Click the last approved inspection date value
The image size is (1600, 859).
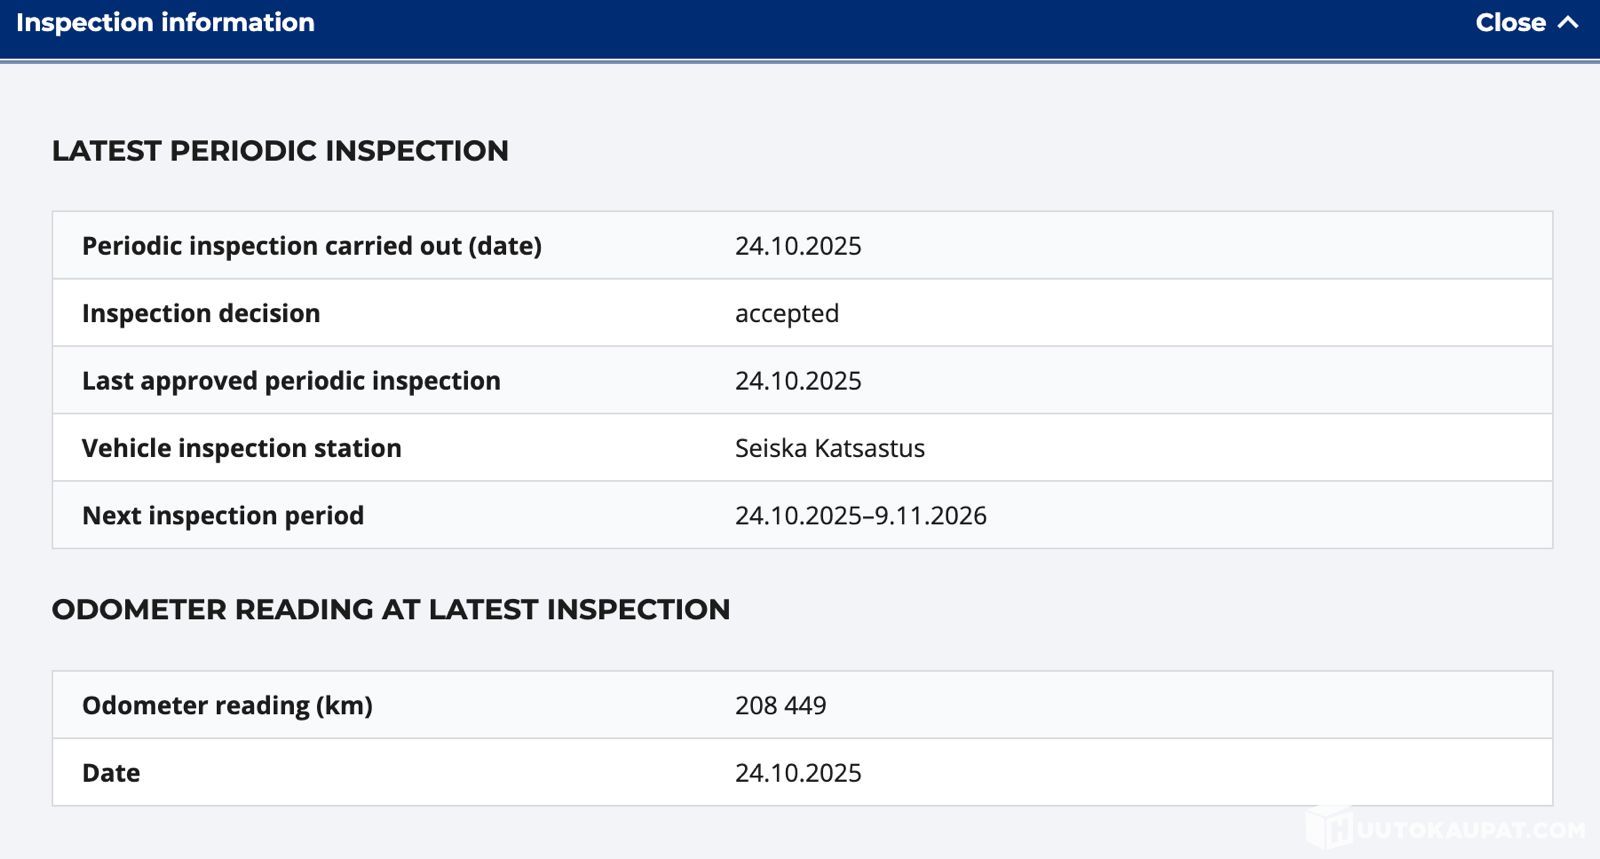pyautogui.click(x=798, y=381)
